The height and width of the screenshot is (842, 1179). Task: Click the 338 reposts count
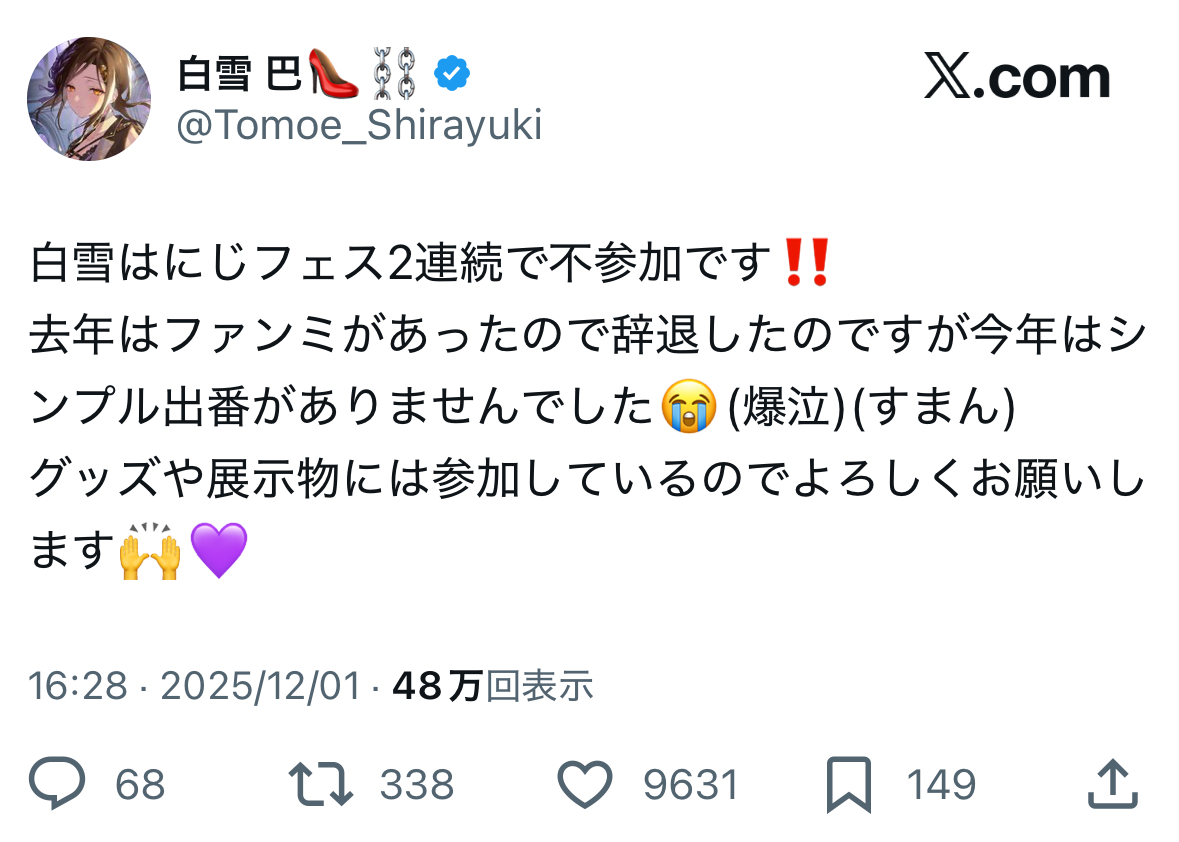[417, 785]
